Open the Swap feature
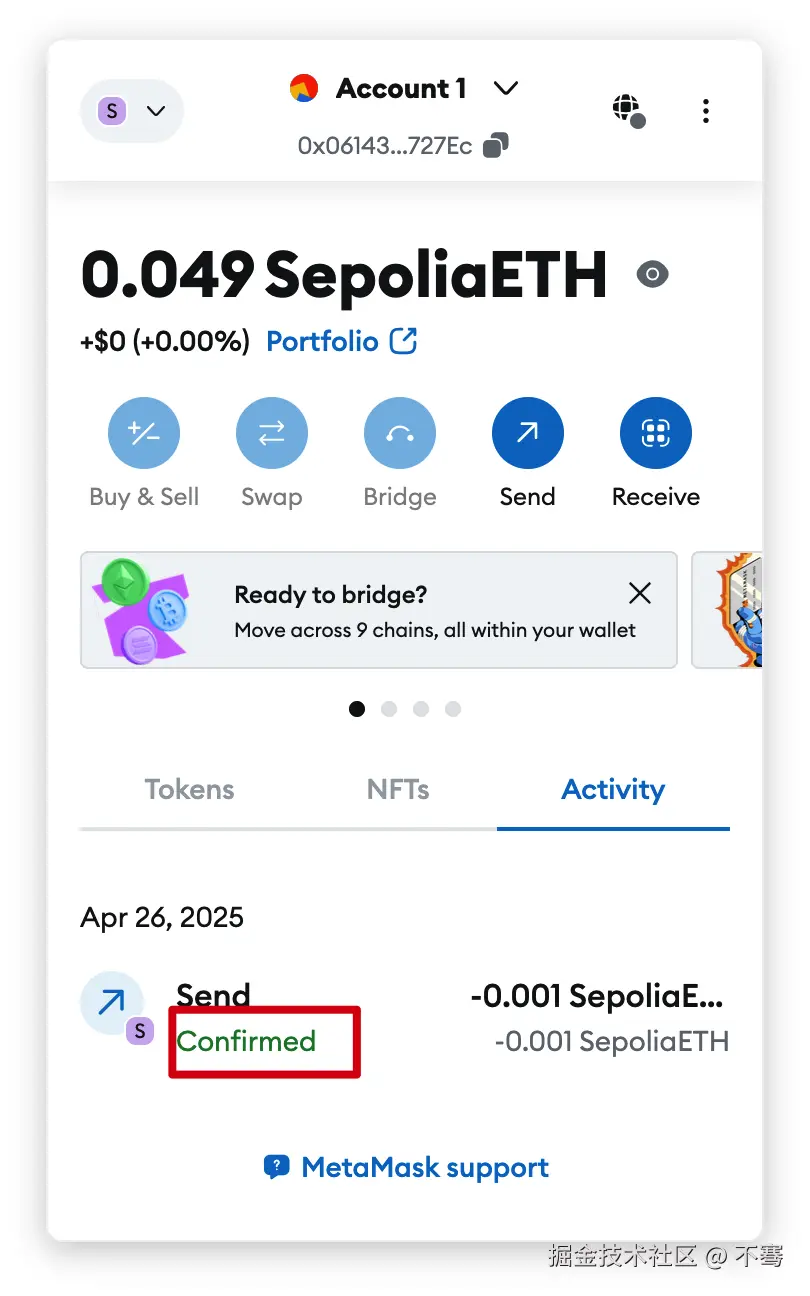810x1296 pixels. coord(272,434)
